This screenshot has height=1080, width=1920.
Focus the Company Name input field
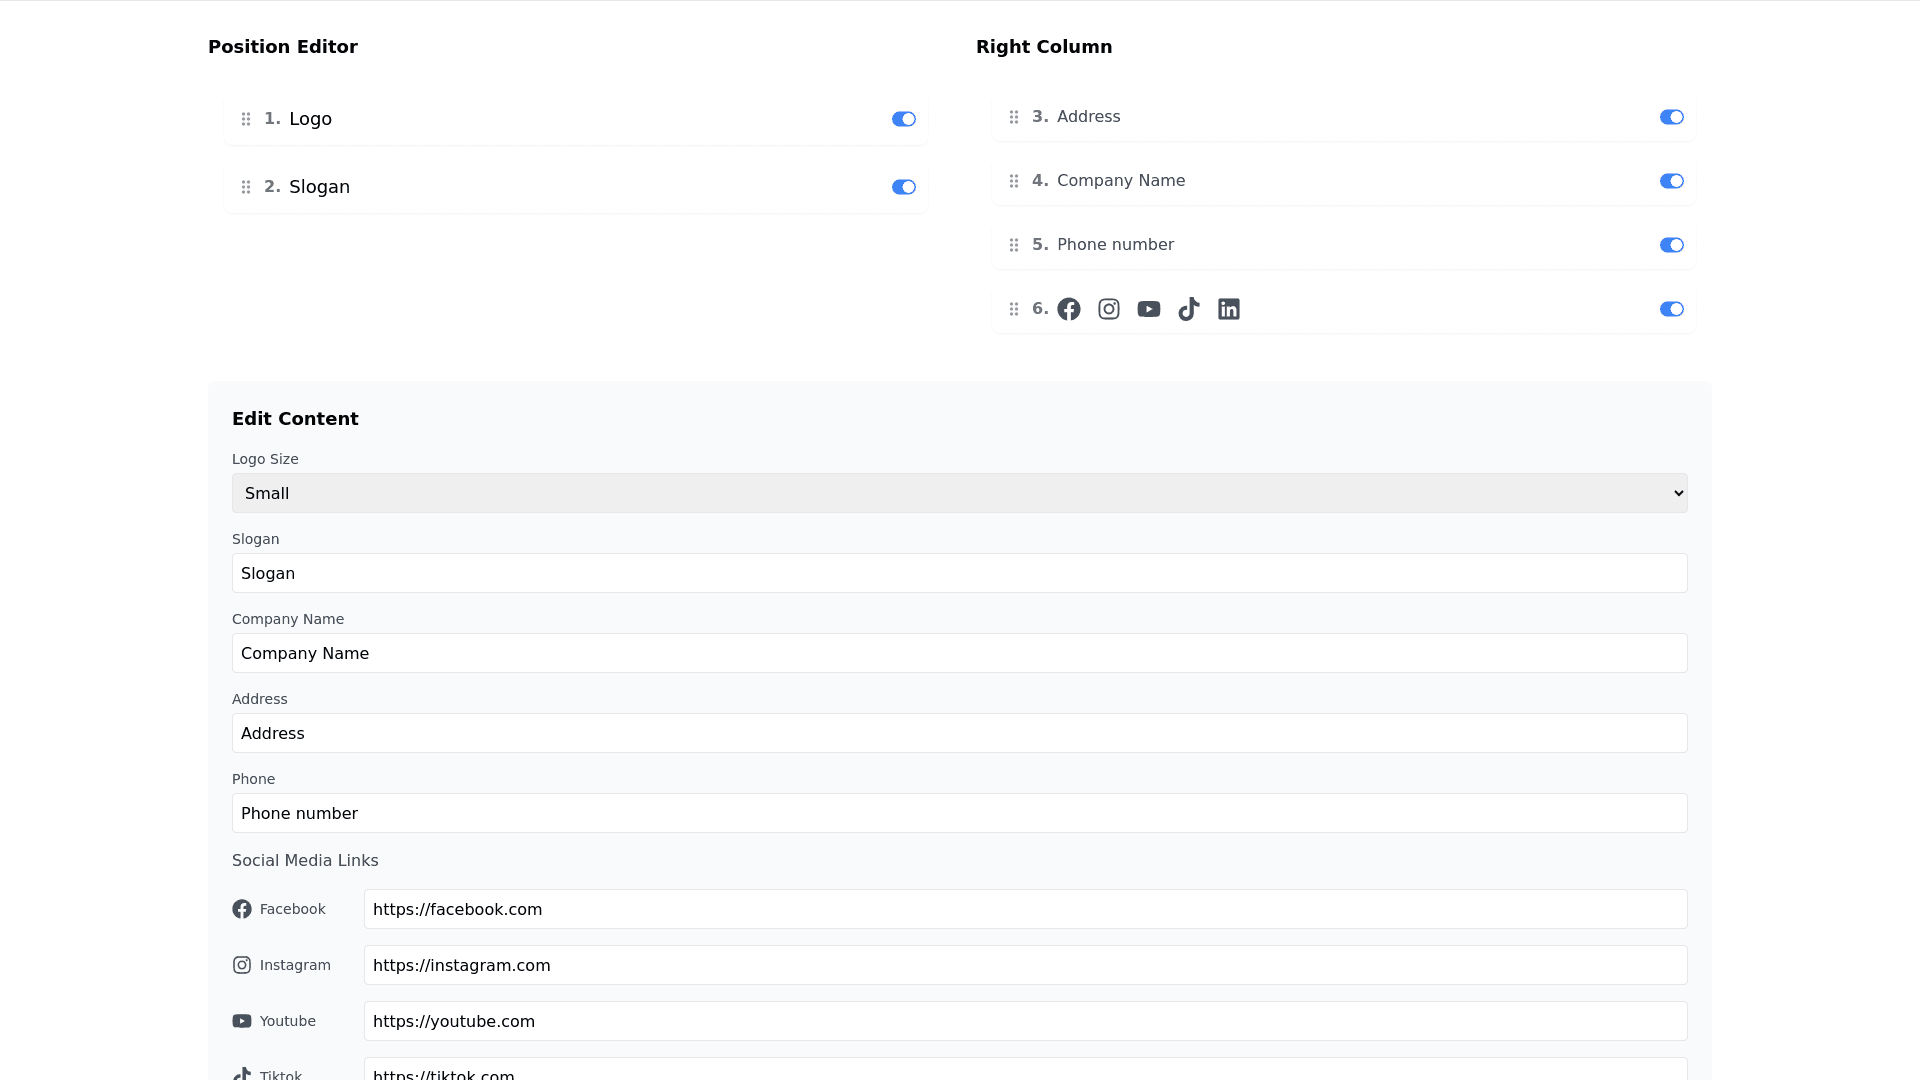pos(959,653)
